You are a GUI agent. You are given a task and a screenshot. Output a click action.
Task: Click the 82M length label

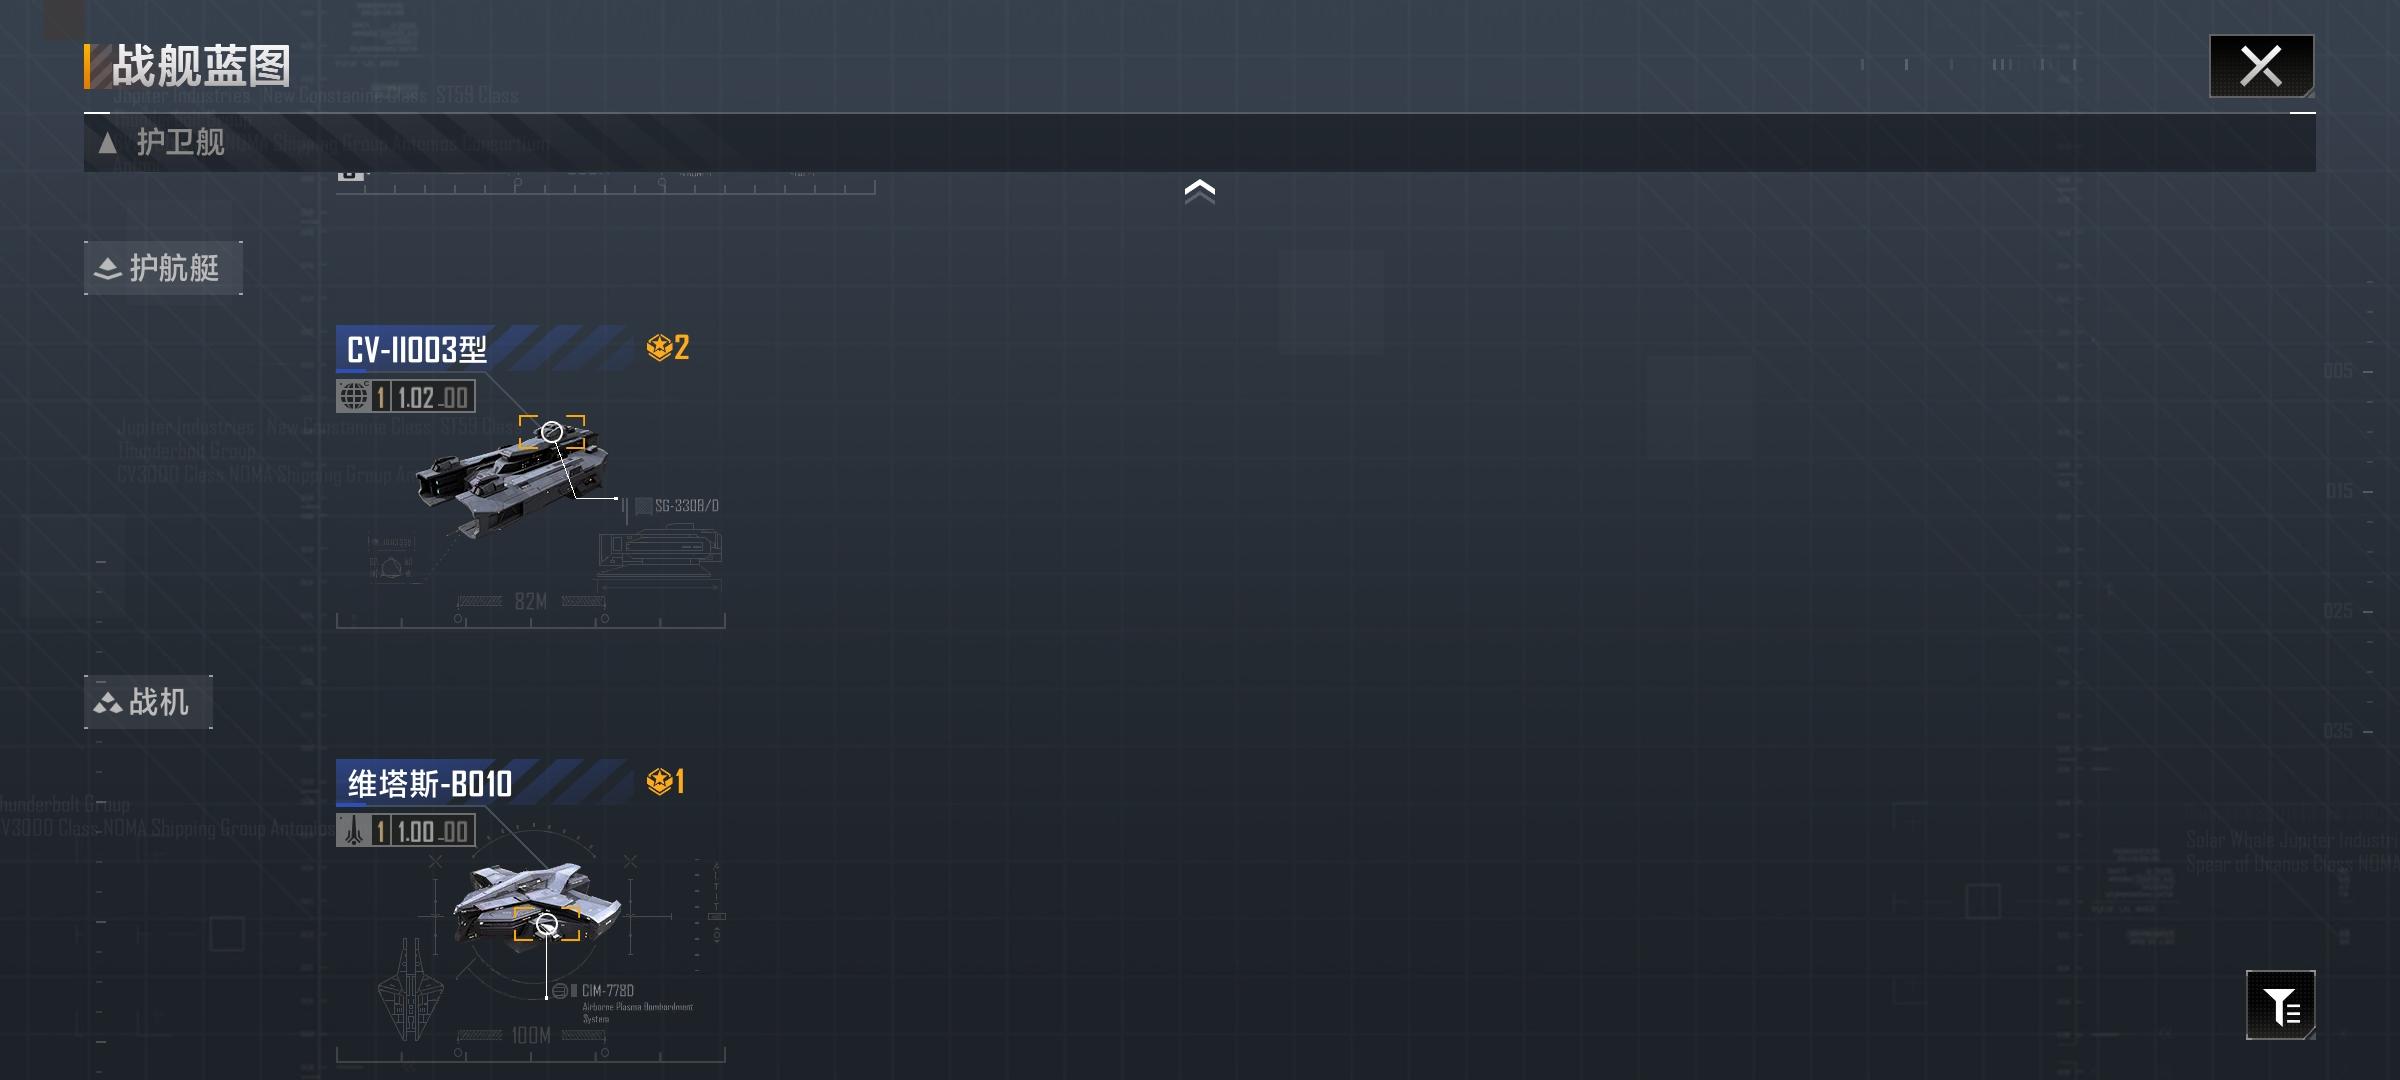[x=531, y=601]
